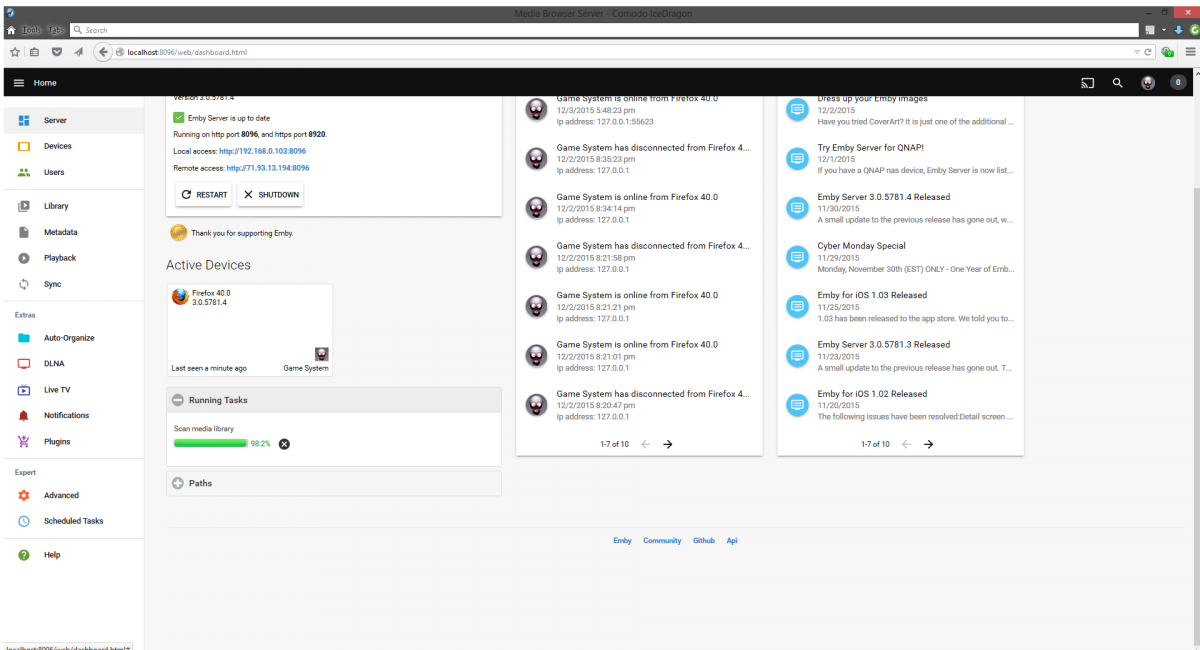Cancel the Scan media library task
Viewport: 1200px width, 650px height.
click(x=284, y=444)
